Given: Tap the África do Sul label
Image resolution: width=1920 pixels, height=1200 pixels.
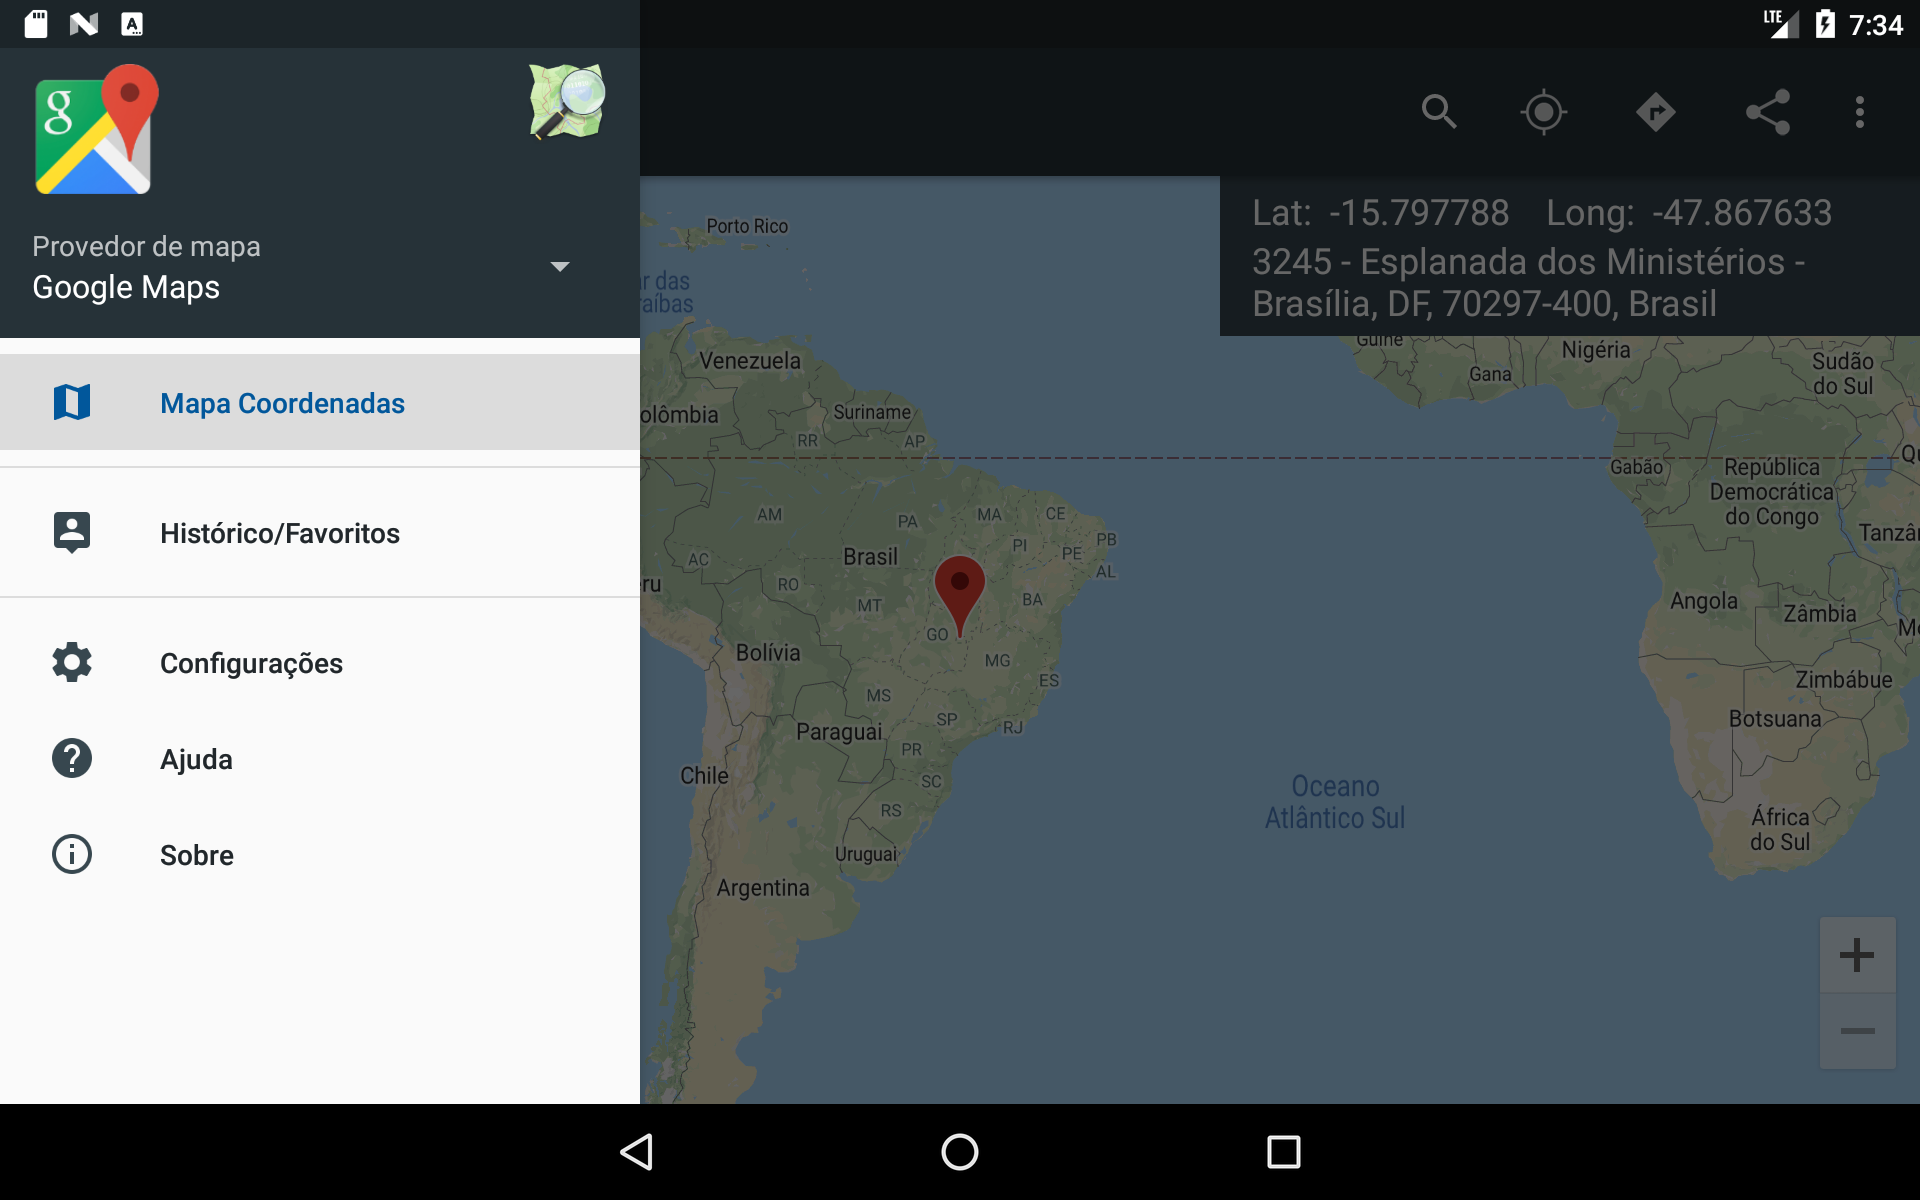Looking at the screenshot, I should tap(1780, 830).
